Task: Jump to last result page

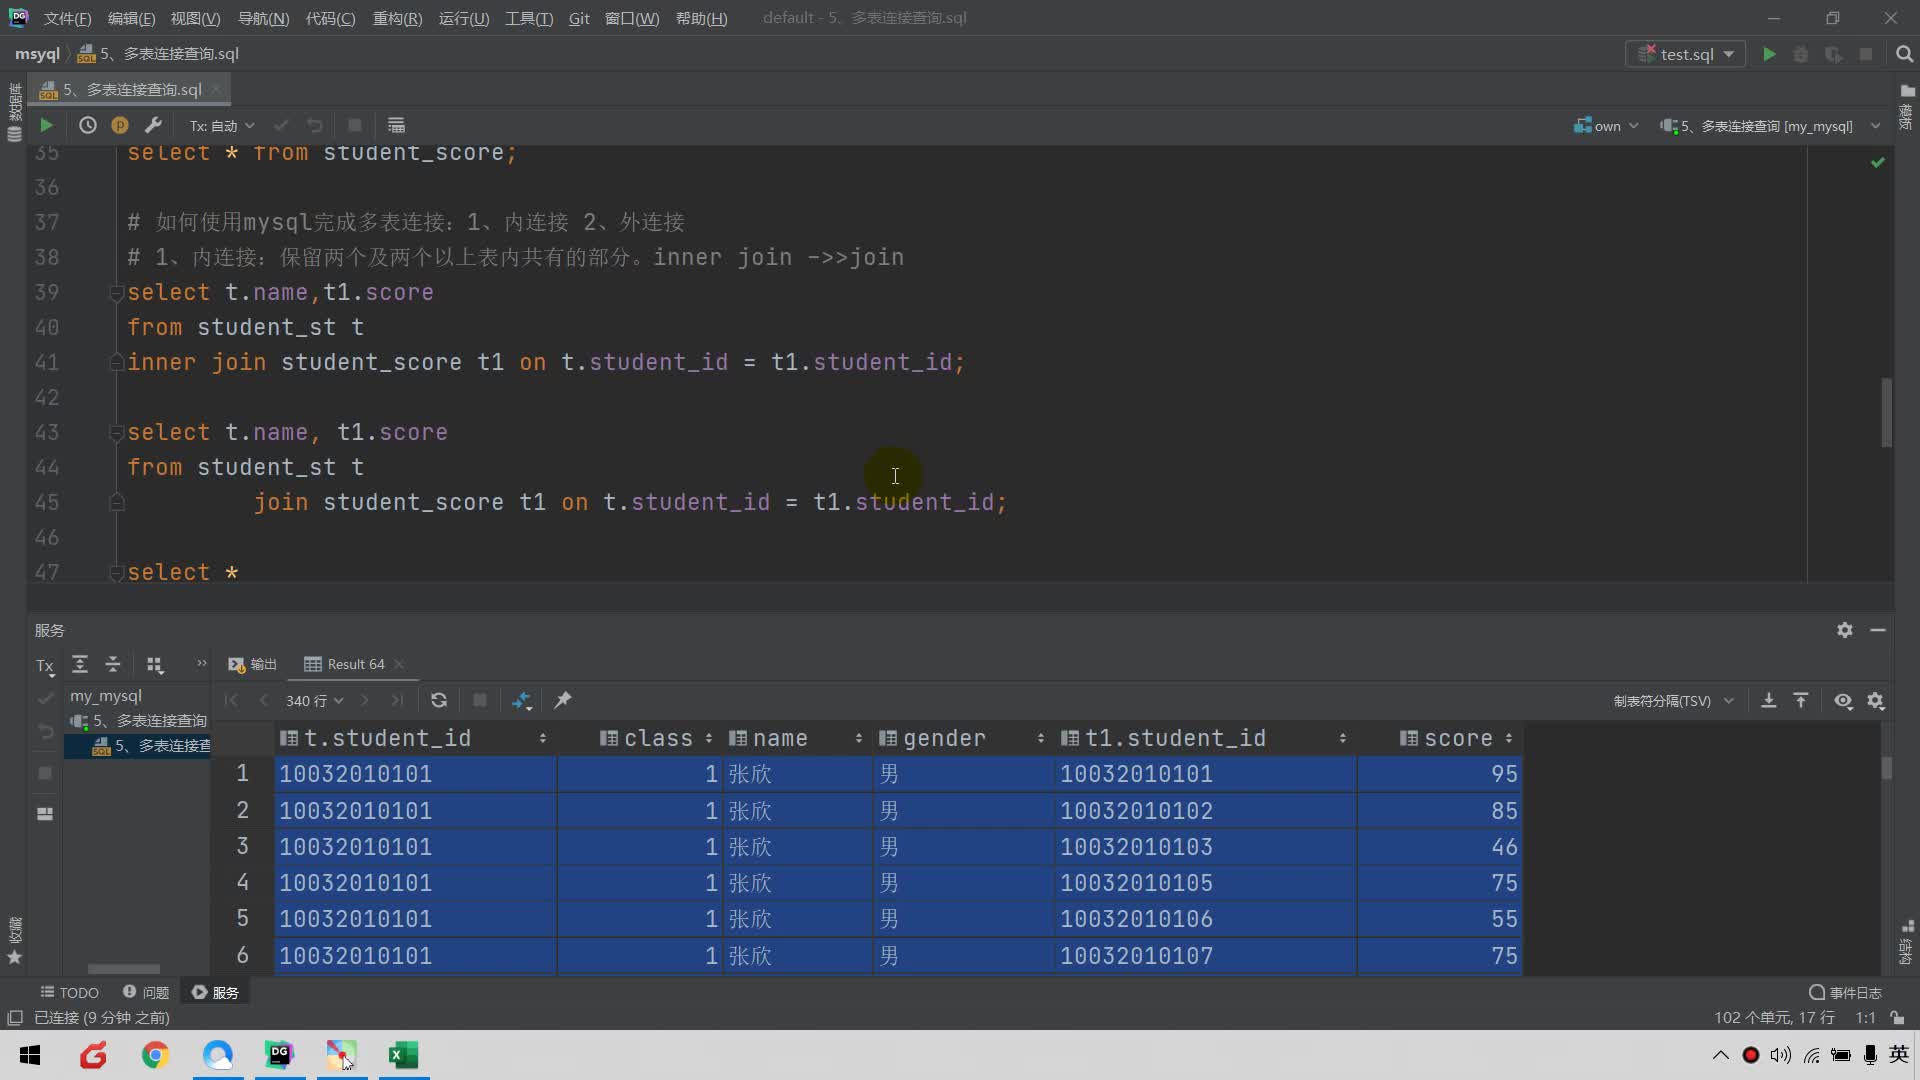Action: (x=398, y=700)
